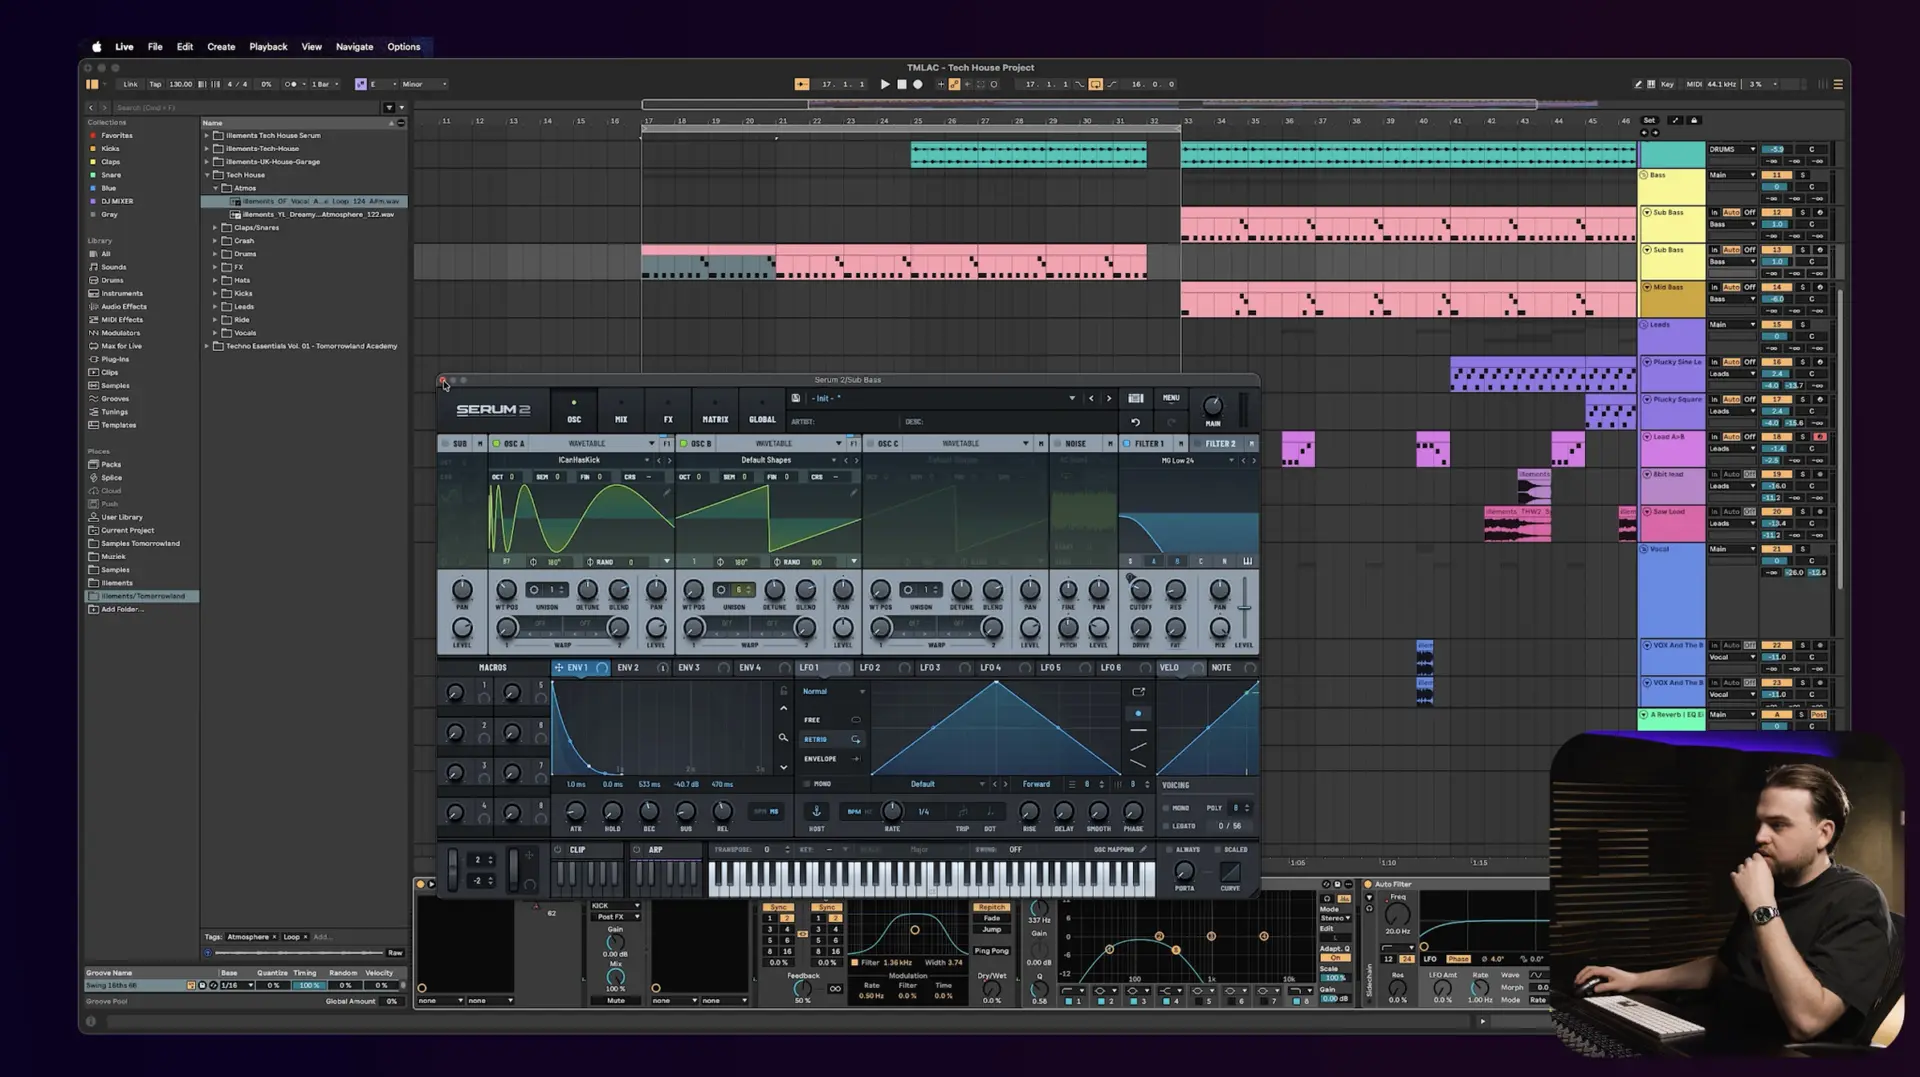Click the Serum MENU button
This screenshot has height=1077, width=1920.
pyautogui.click(x=1171, y=398)
